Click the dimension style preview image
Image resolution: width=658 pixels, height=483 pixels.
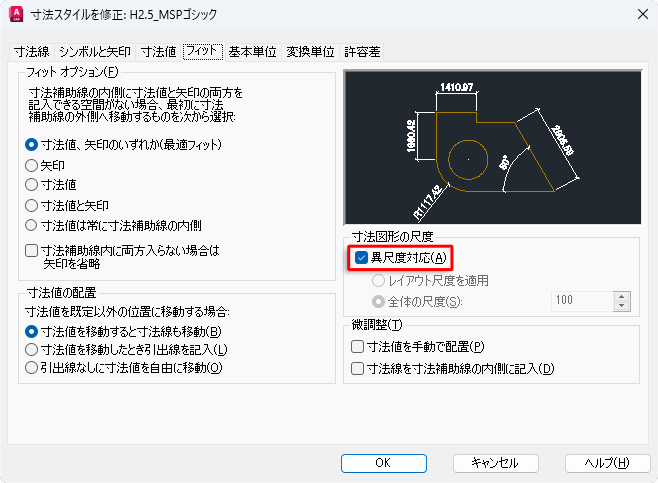[493, 148]
